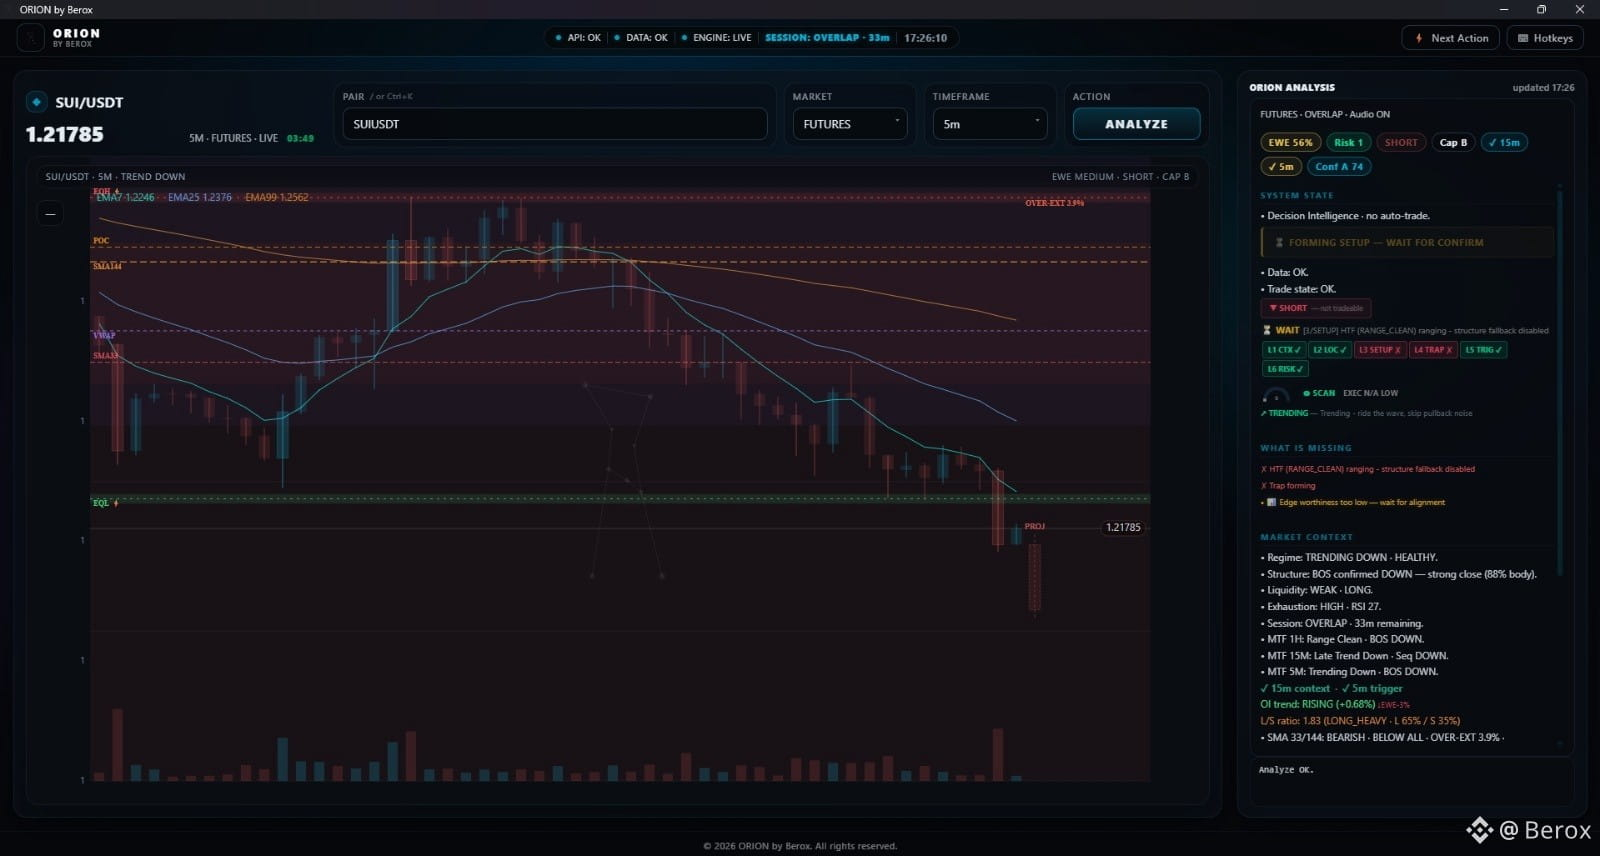Click 'updated 17:26' timestamp

pyautogui.click(x=1543, y=88)
